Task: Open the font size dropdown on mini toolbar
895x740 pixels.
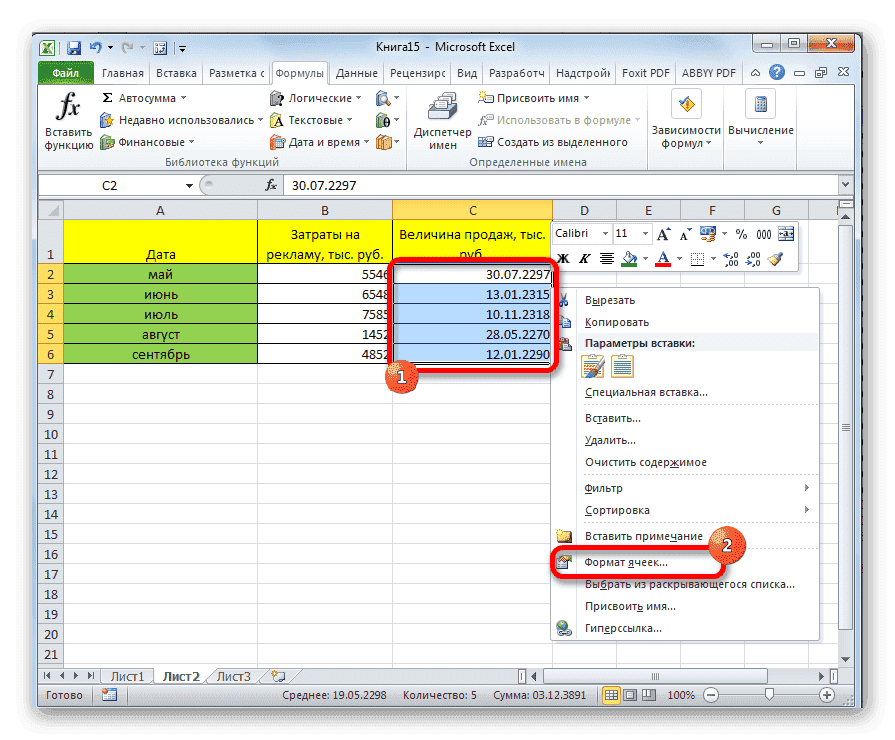Action: click(643, 233)
